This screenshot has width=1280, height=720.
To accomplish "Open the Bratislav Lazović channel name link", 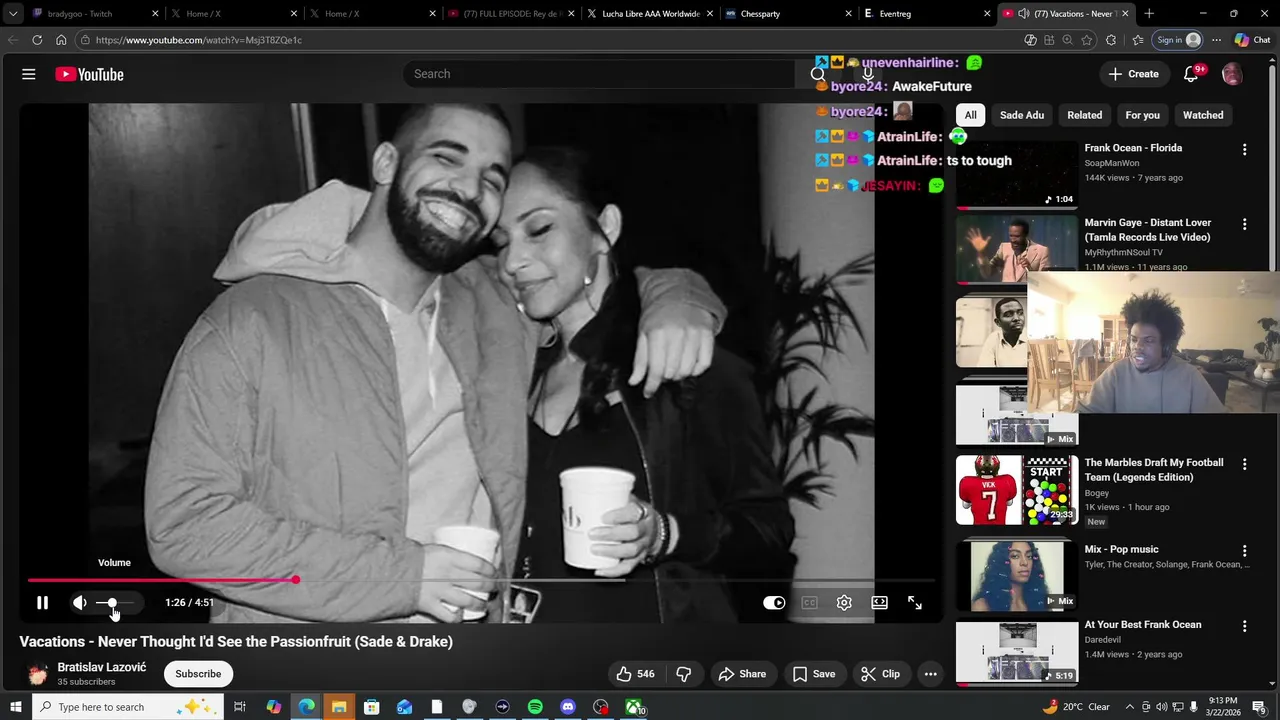I will [102, 667].
